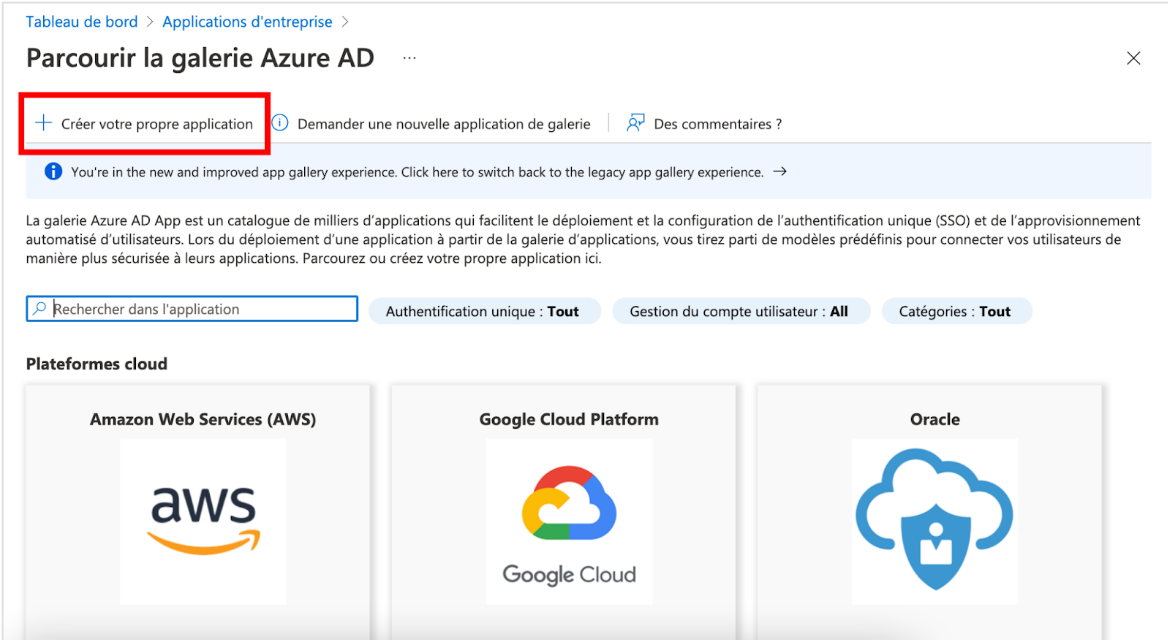The image size is (1168, 640).
Task: Open the Authentification unique filter
Action: pyautogui.click(x=484, y=310)
